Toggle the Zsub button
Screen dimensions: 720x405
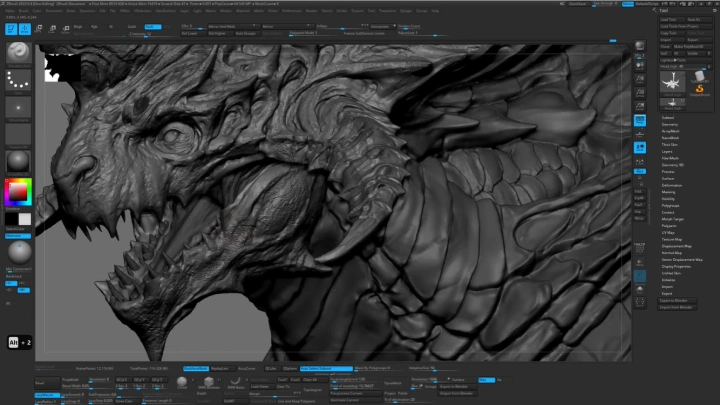click(x=153, y=27)
